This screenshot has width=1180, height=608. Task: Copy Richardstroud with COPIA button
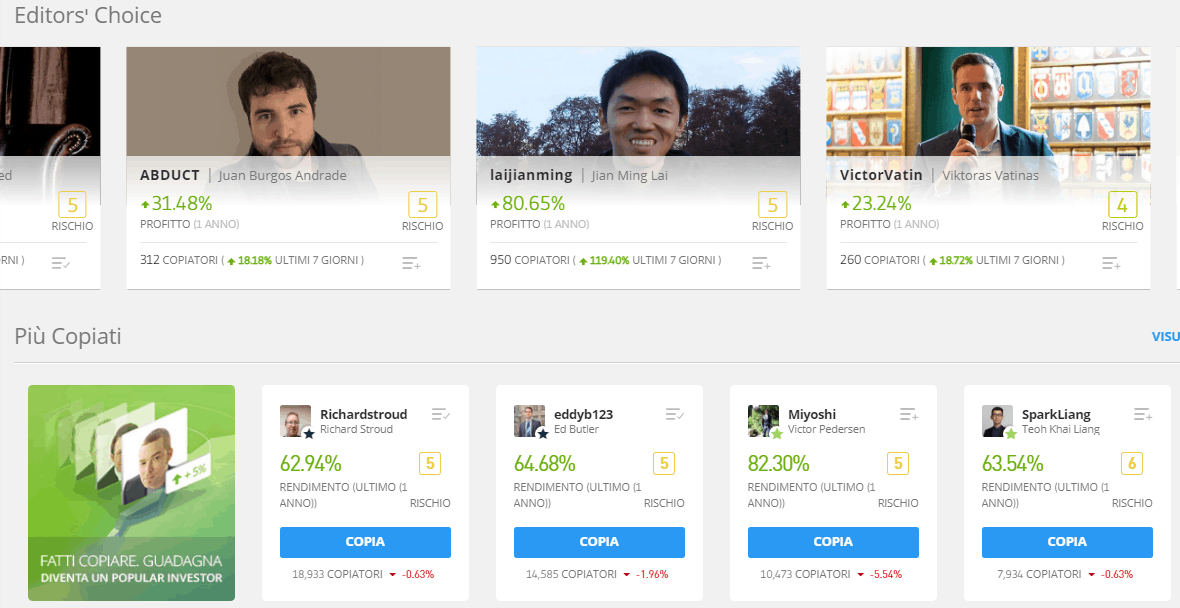[365, 542]
